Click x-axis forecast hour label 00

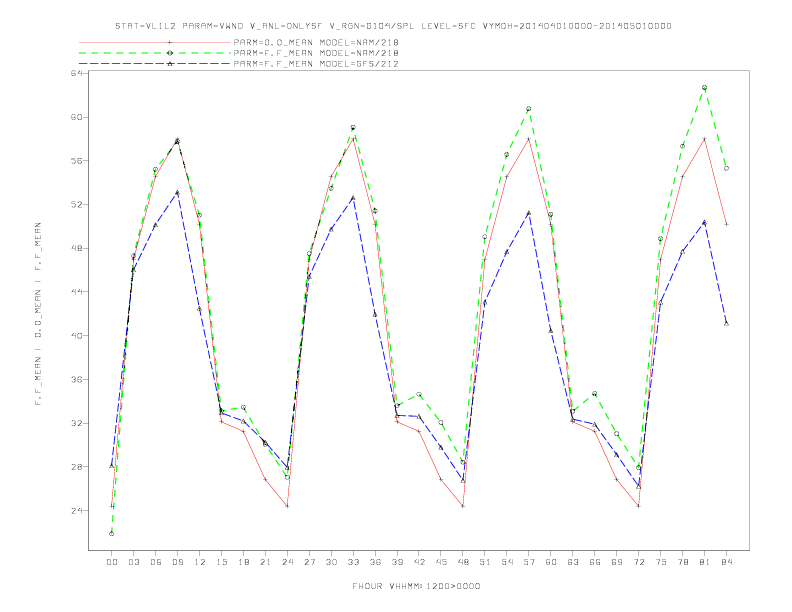coord(112,562)
